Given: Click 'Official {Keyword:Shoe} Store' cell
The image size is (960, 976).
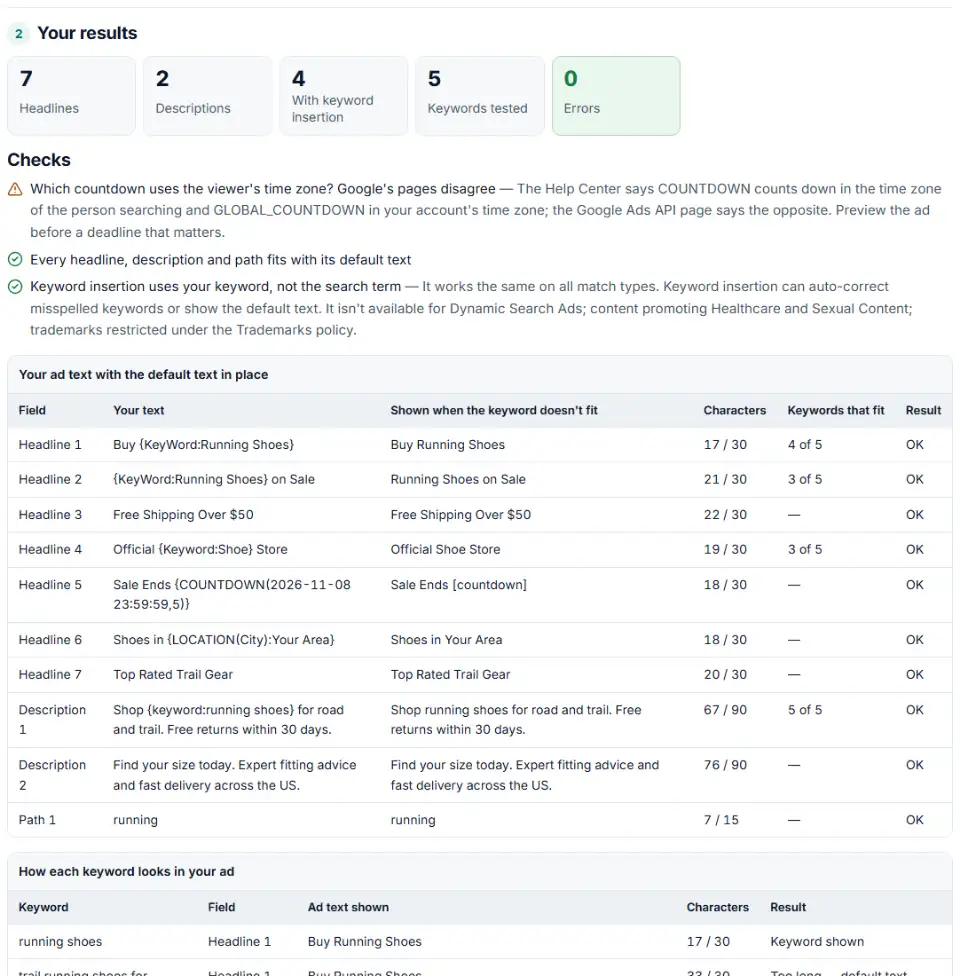Looking at the screenshot, I should 200,550.
